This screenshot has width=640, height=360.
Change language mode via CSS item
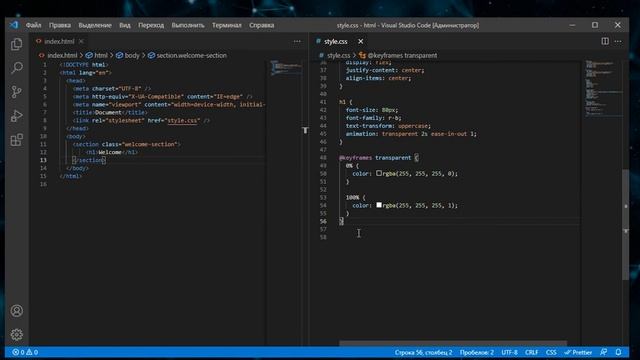pos(551,352)
